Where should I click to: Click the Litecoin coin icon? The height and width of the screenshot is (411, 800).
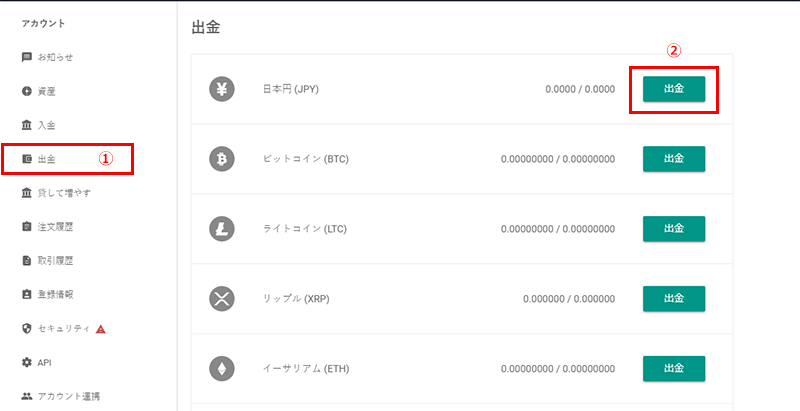pyautogui.click(x=221, y=229)
